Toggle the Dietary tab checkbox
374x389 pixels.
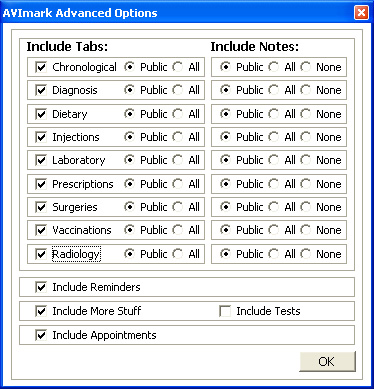coord(41,114)
